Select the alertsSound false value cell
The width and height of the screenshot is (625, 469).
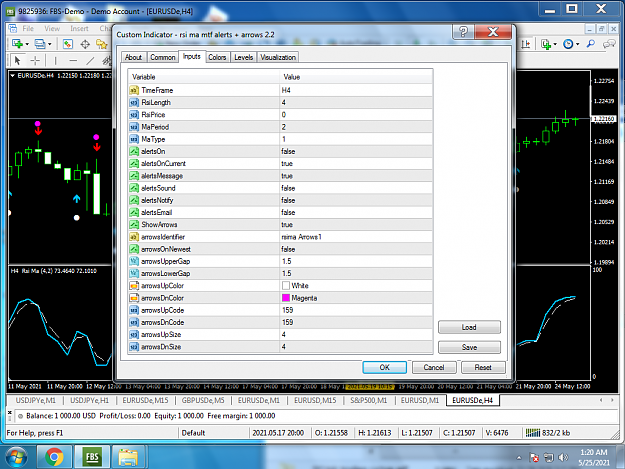pyautogui.click(x=356, y=188)
